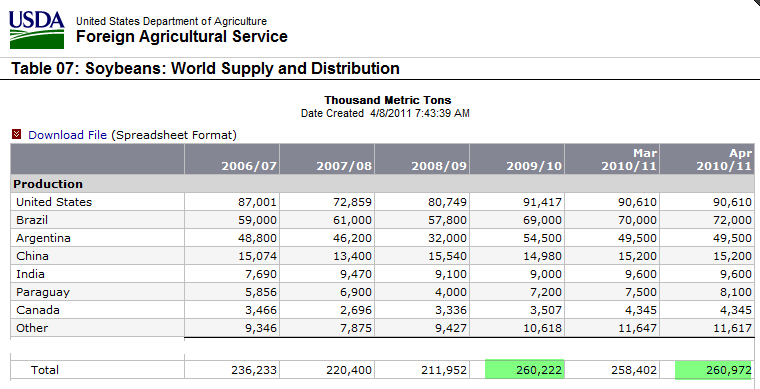Select the 2008/09 column header

pos(422,159)
